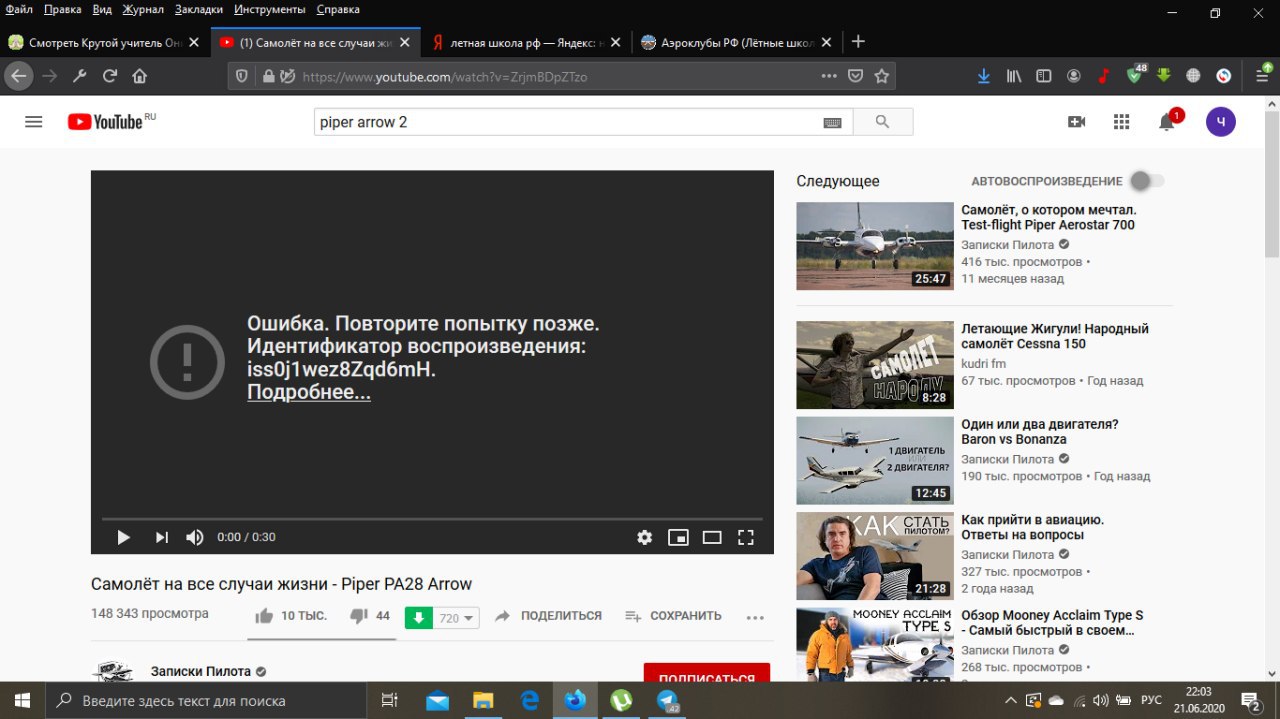The width and height of the screenshot is (1280, 719).
Task: Go back to previous page
Action: pyautogui.click(x=19, y=76)
